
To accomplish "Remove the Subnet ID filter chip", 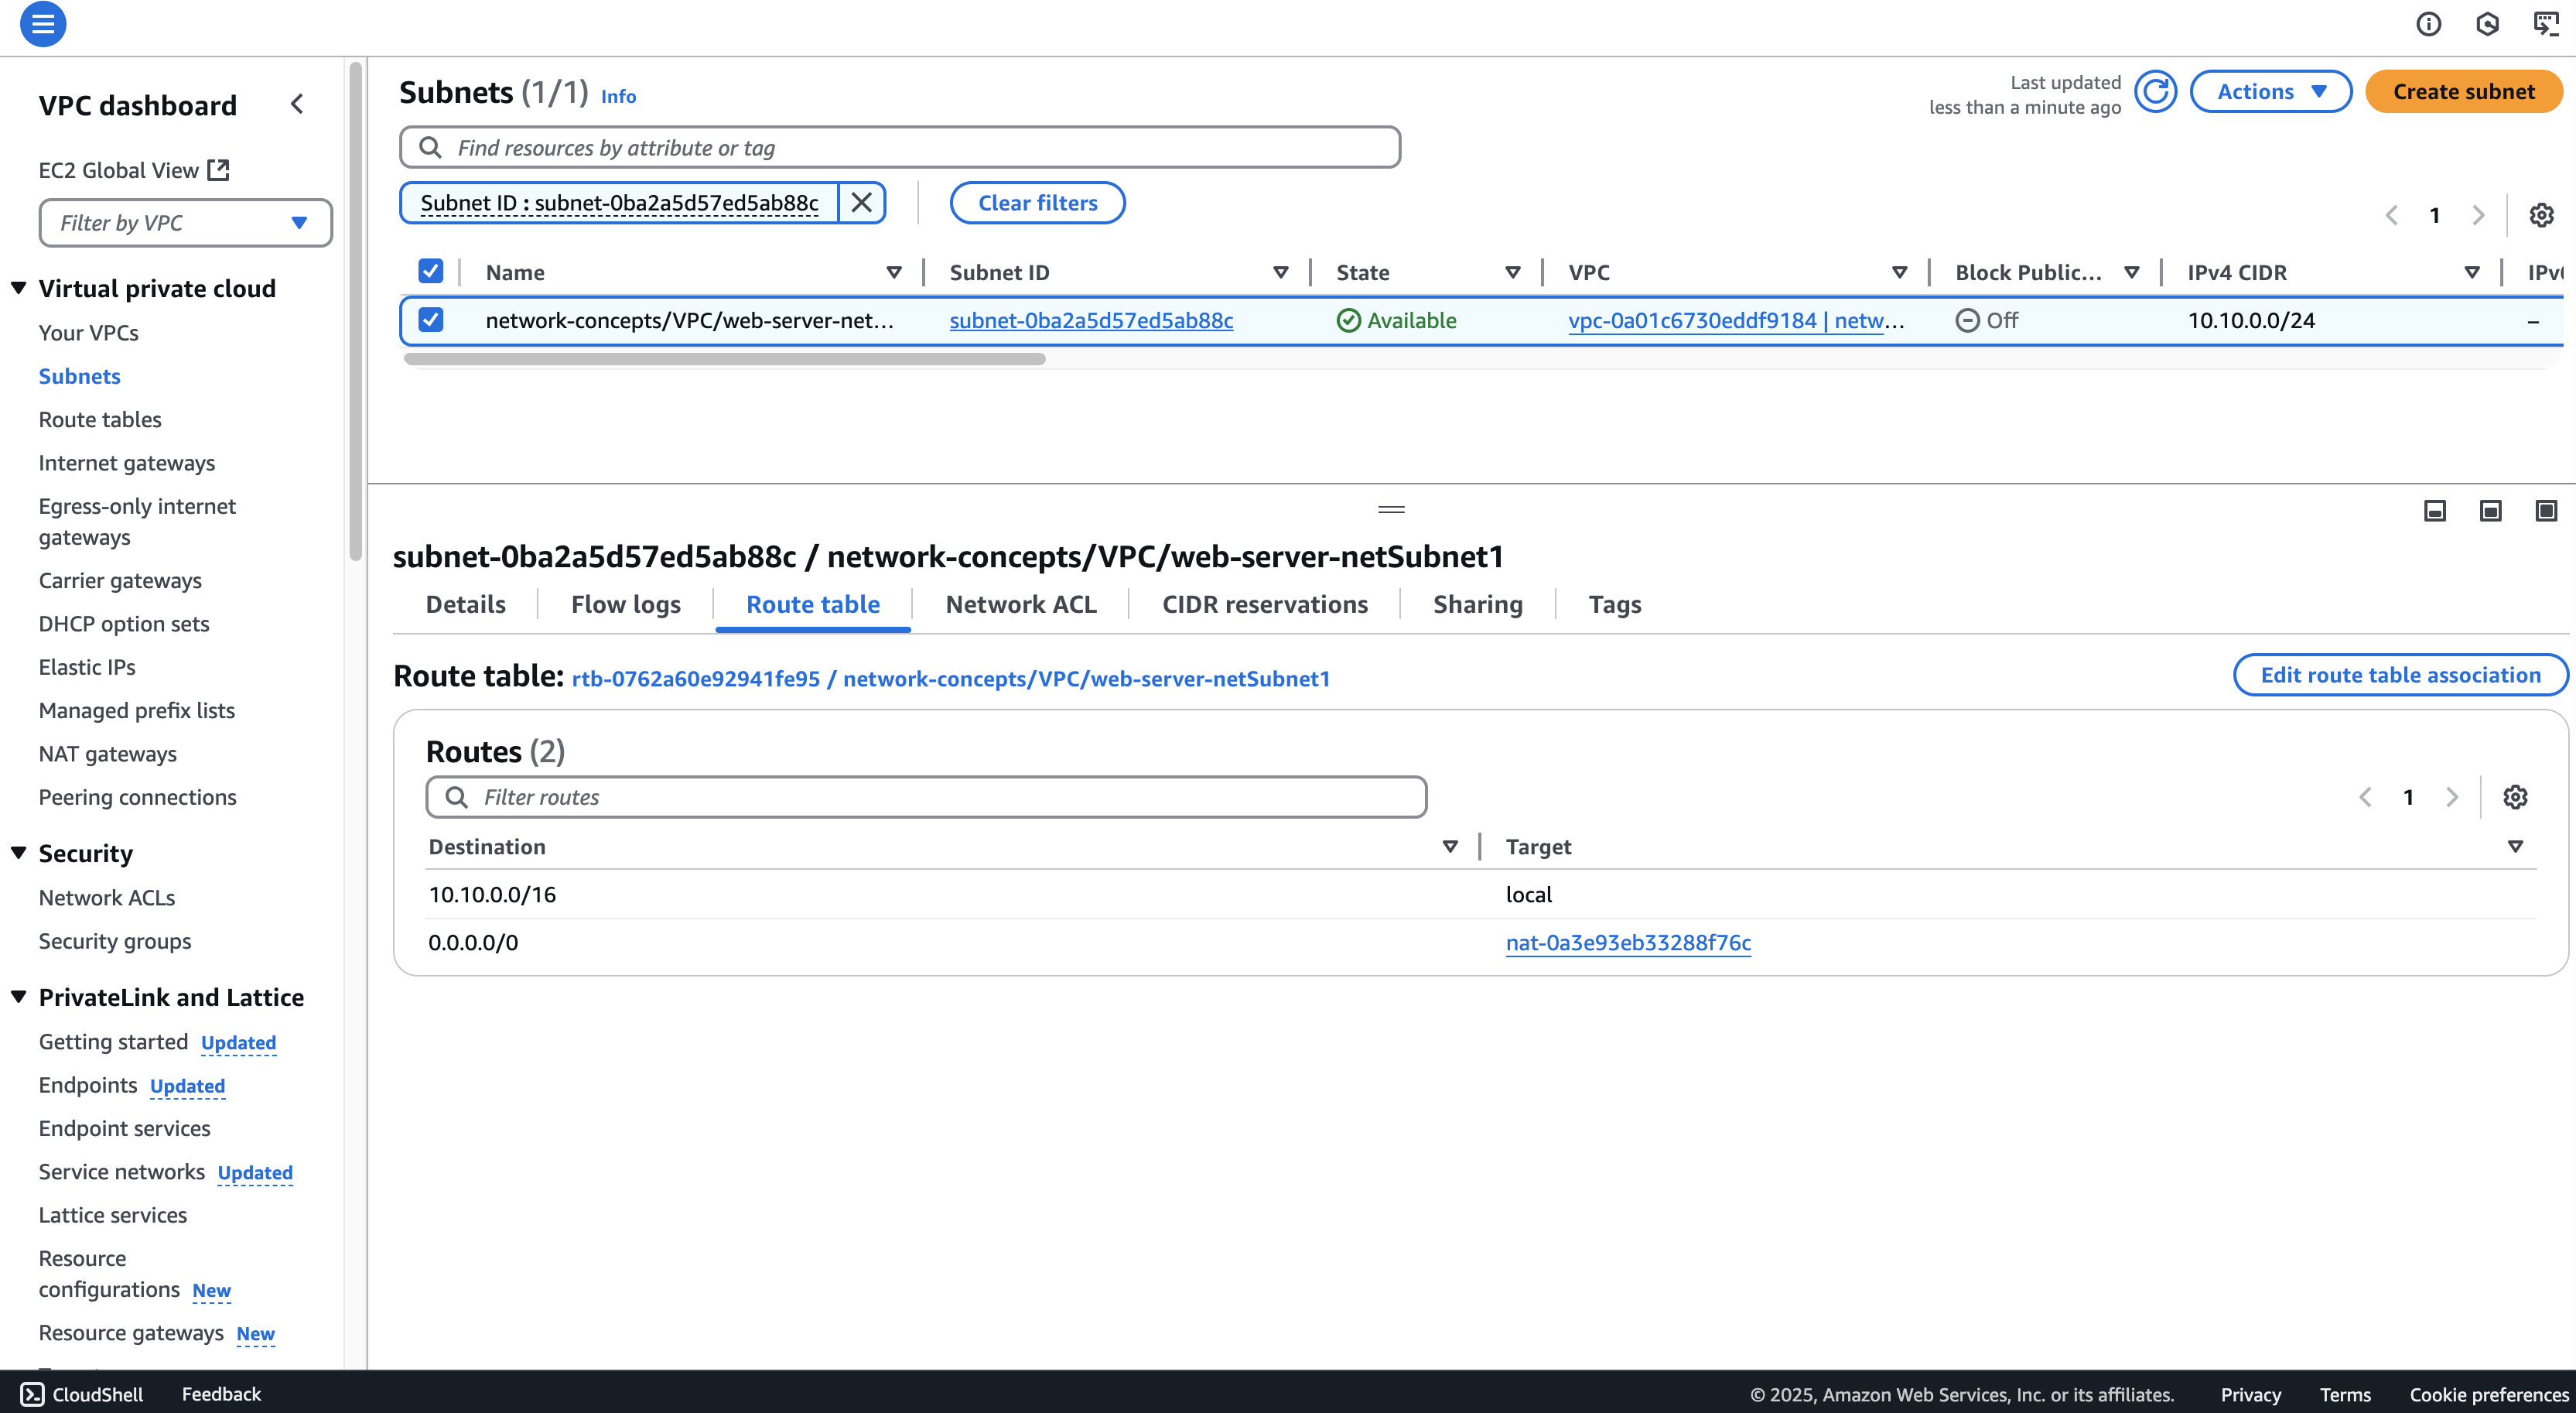I will 861,203.
